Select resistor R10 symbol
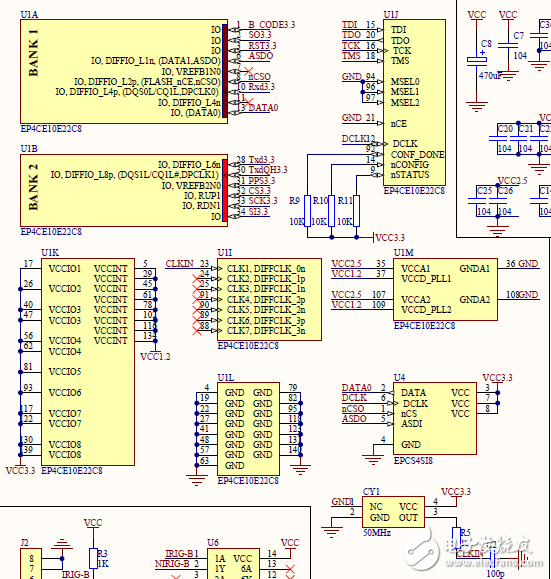 tap(331, 211)
